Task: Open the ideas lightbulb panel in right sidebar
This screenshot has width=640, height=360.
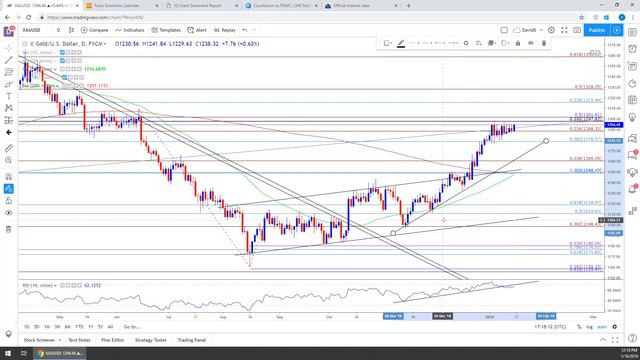Action: click(x=632, y=118)
